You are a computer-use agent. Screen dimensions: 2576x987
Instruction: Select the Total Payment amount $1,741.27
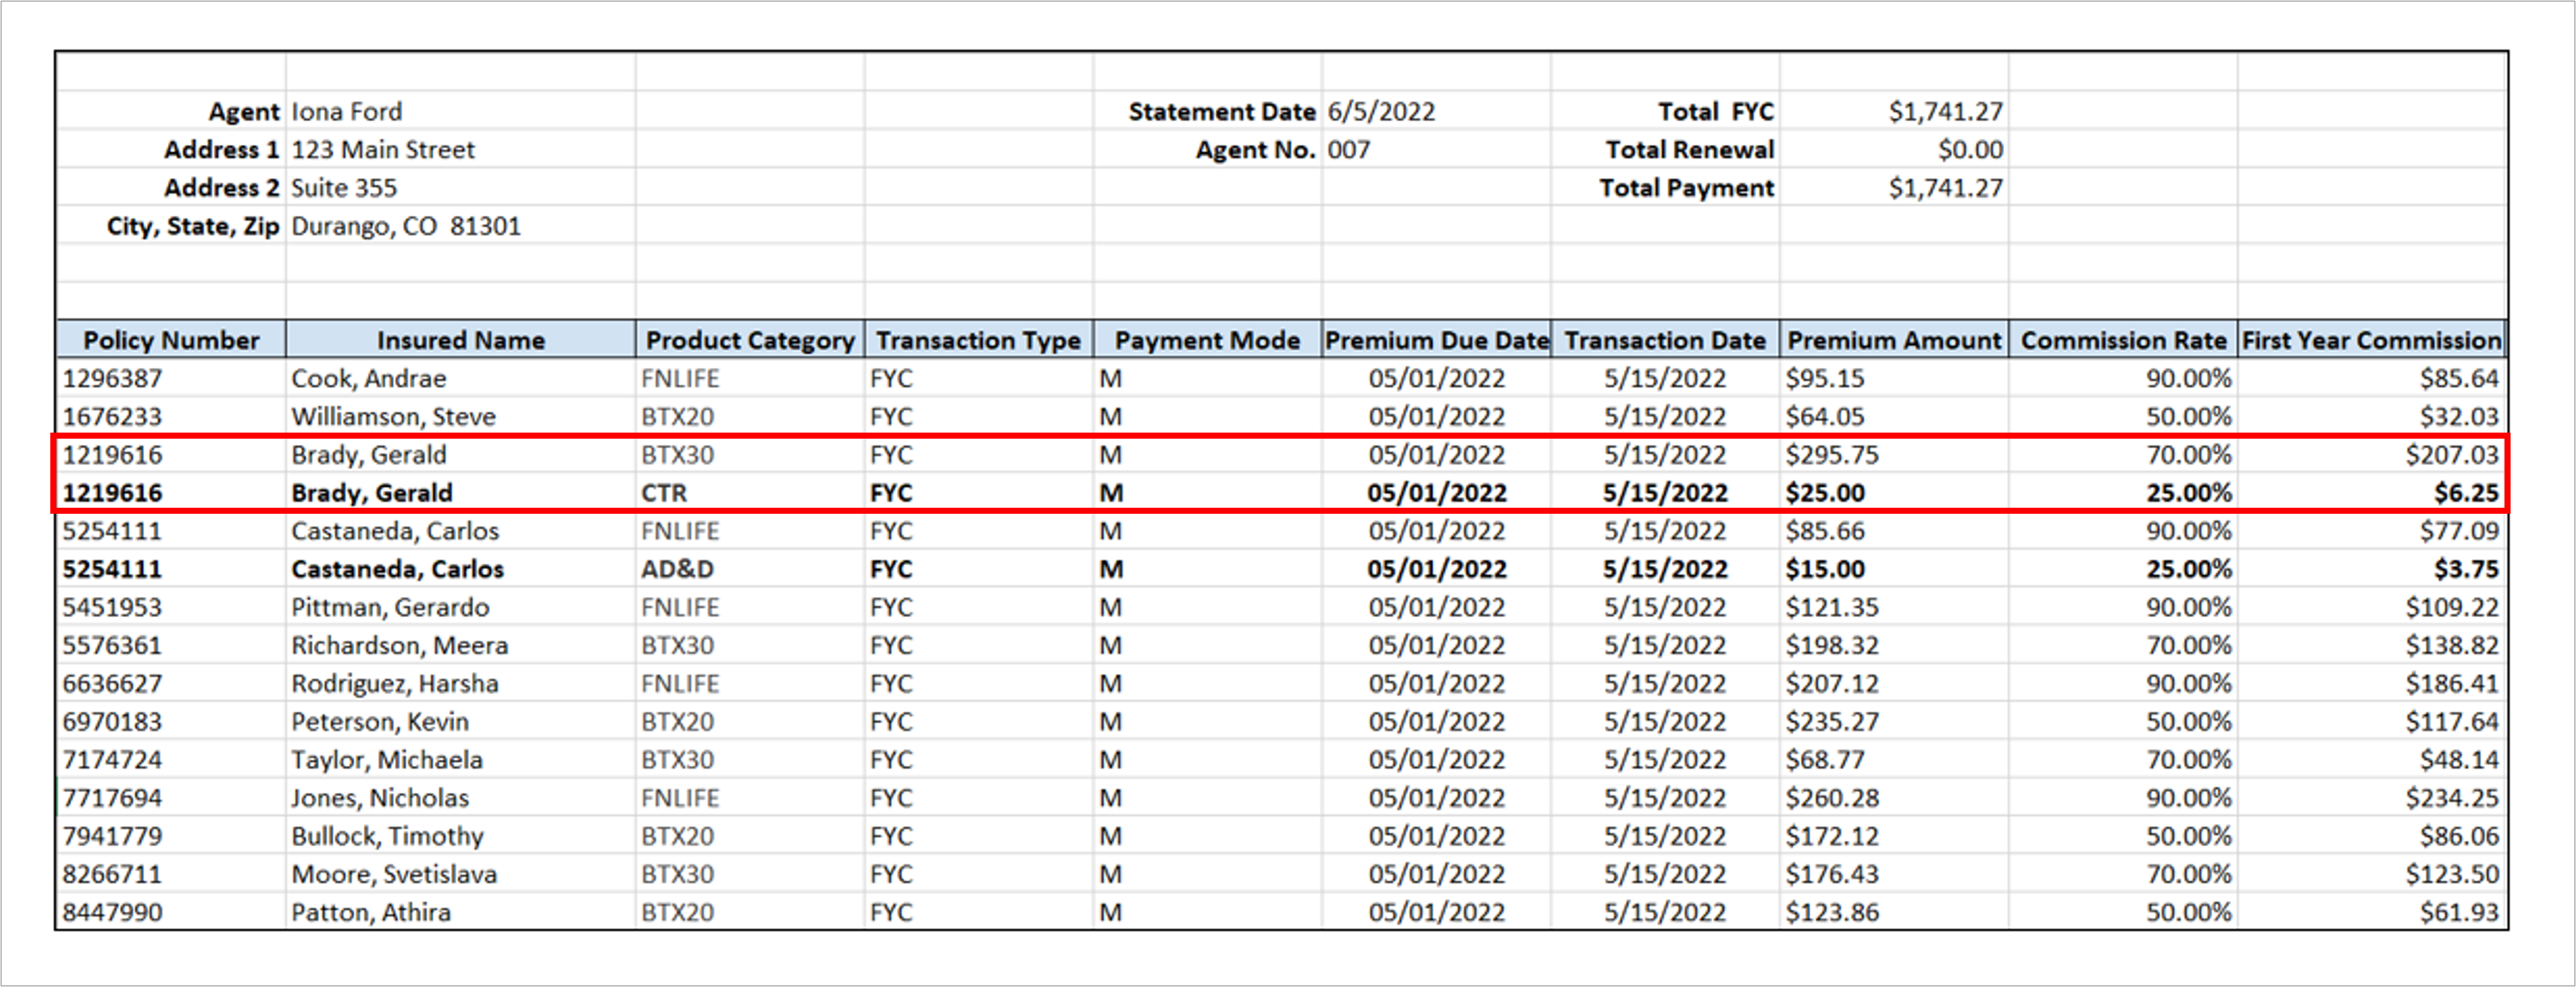point(1945,188)
